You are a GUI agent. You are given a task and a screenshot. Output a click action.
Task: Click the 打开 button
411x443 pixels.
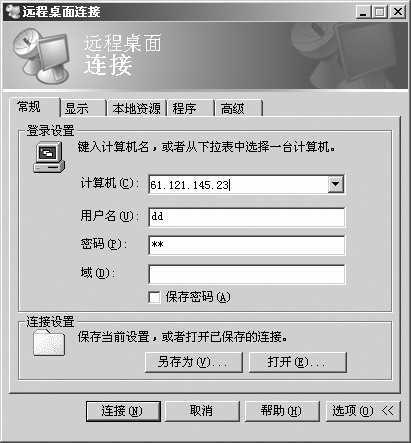coord(298,362)
